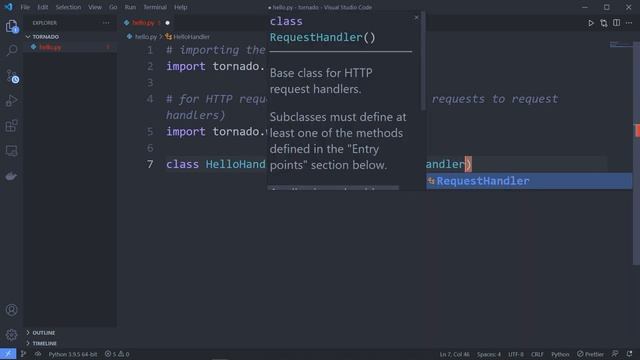The height and width of the screenshot is (360, 640).
Task: Click Ln 7, Col 46 cursor position
Action: tap(454, 354)
